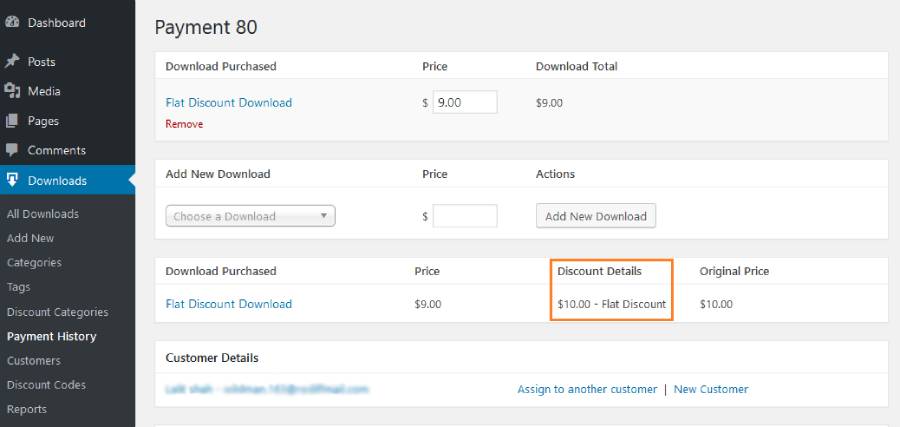Click the New Customer link

710,389
